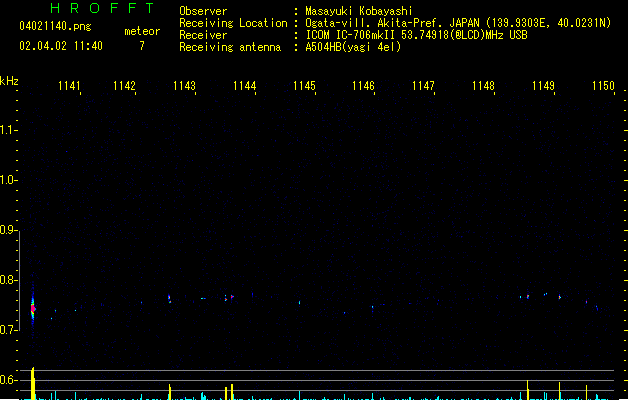Click the 'Observer' field label

click(x=203, y=11)
